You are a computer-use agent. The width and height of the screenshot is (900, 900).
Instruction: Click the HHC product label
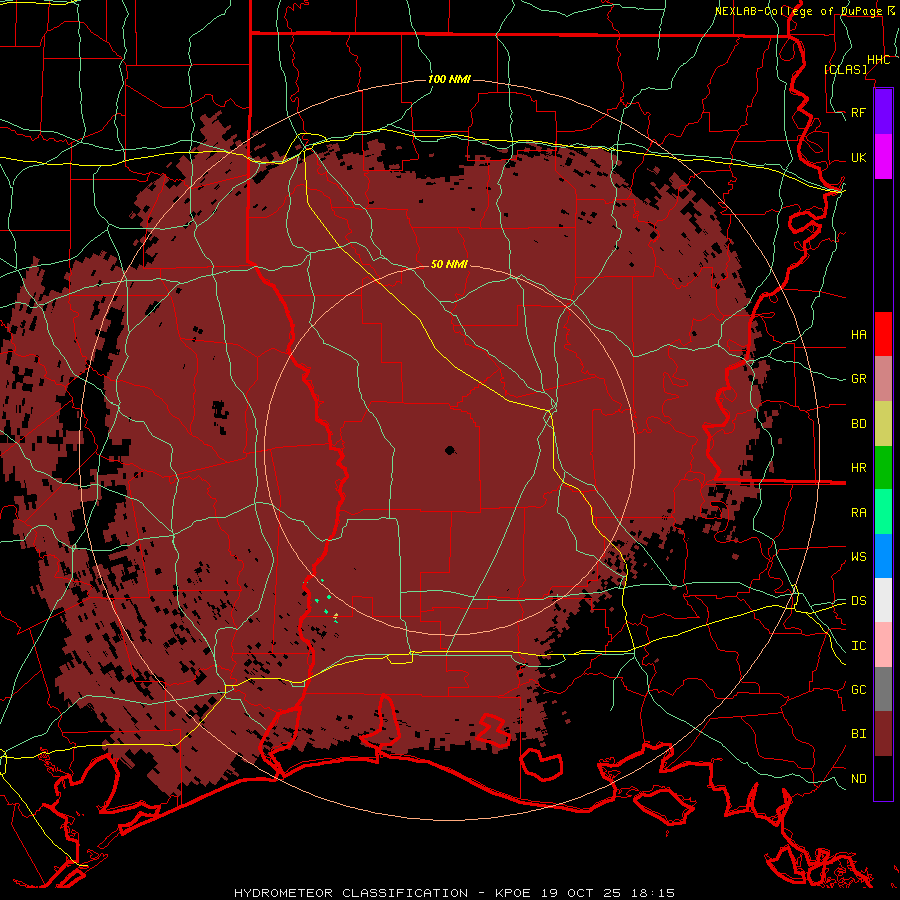tap(879, 60)
